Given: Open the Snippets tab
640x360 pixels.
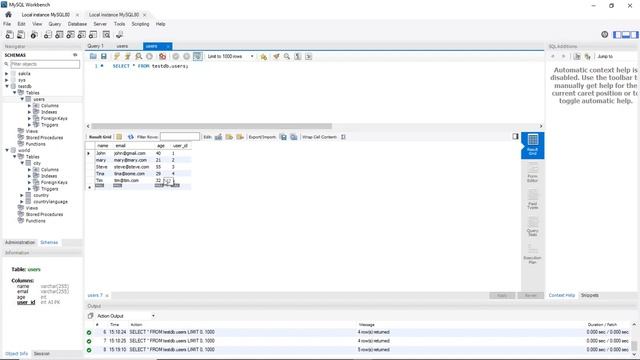Looking at the screenshot, I should [590, 295].
